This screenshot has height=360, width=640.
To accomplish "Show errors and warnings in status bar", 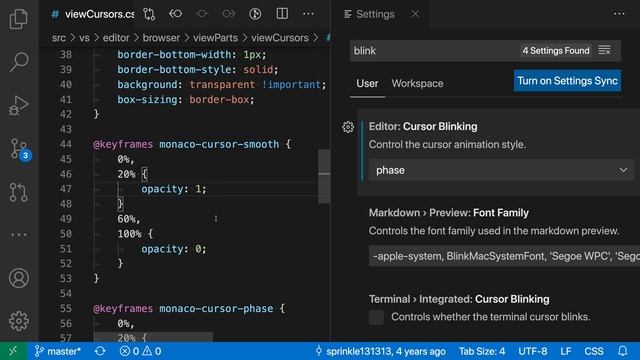I will point(140,351).
